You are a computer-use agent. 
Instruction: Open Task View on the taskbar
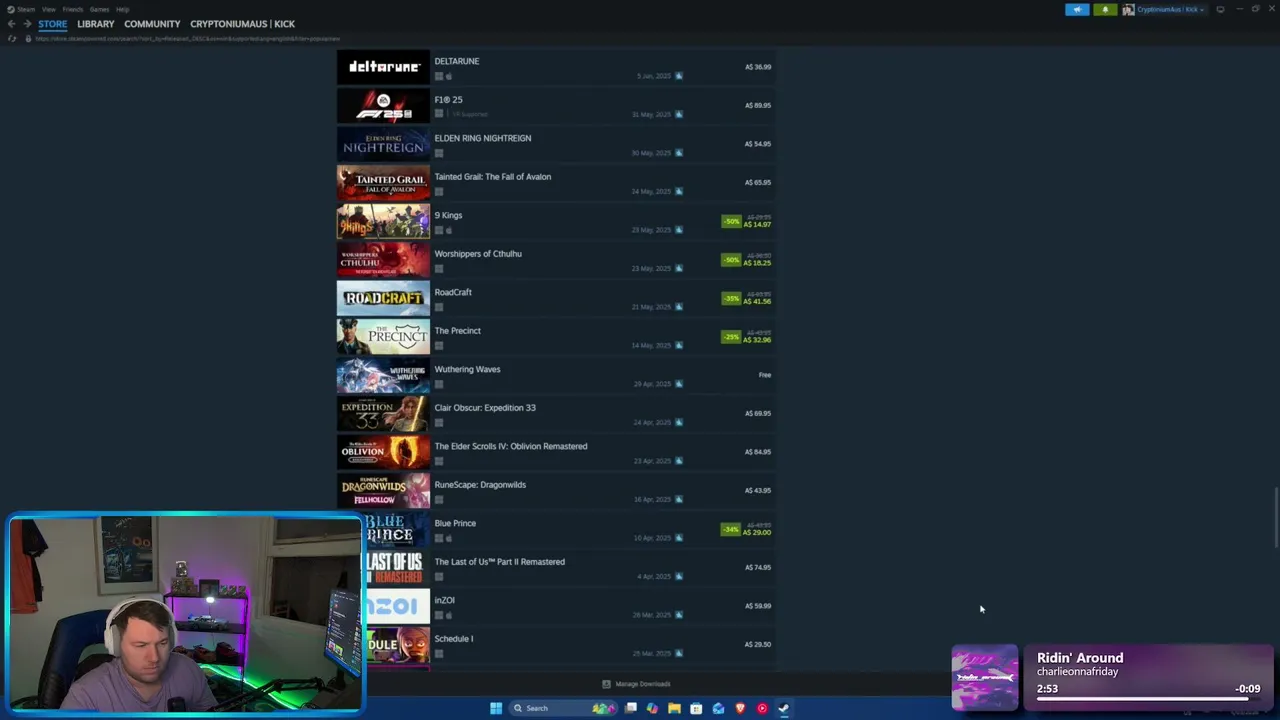pyautogui.click(x=631, y=708)
